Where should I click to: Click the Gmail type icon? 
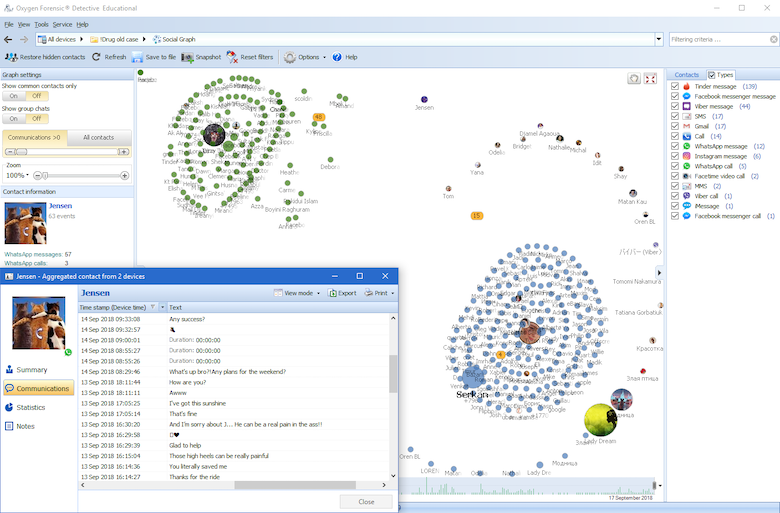686,126
